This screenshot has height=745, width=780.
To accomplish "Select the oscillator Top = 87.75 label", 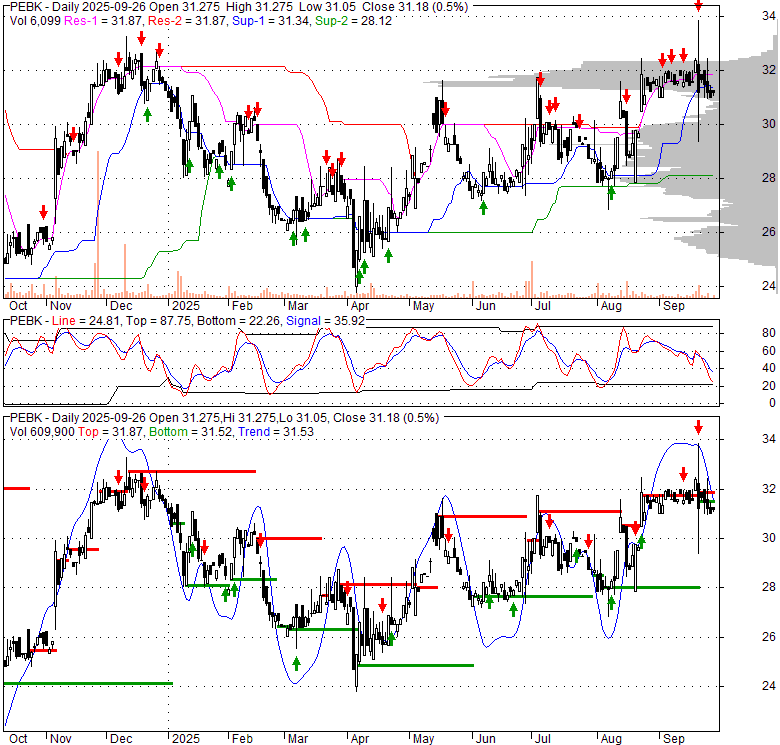I will (158, 321).
